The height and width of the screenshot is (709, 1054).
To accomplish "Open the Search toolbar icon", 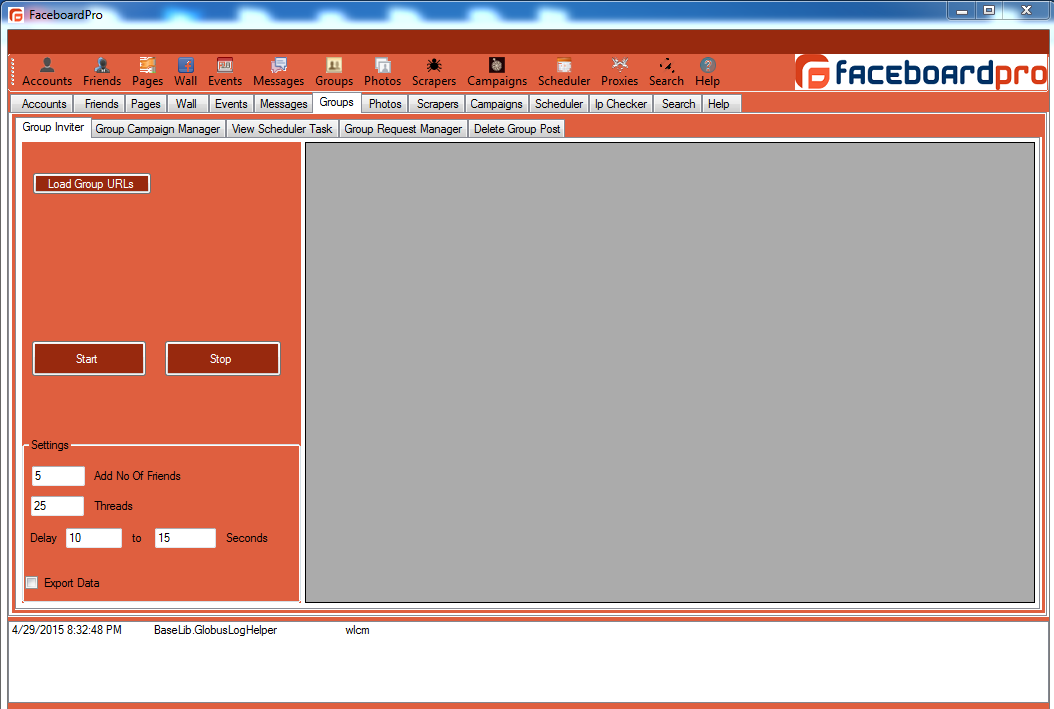I will coord(666,72).
